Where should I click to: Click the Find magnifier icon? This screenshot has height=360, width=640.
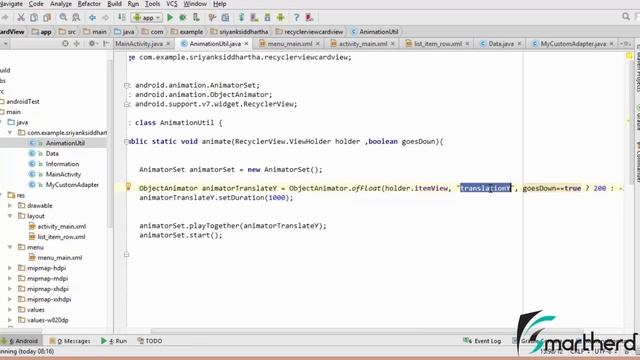(x=63, y=18)
